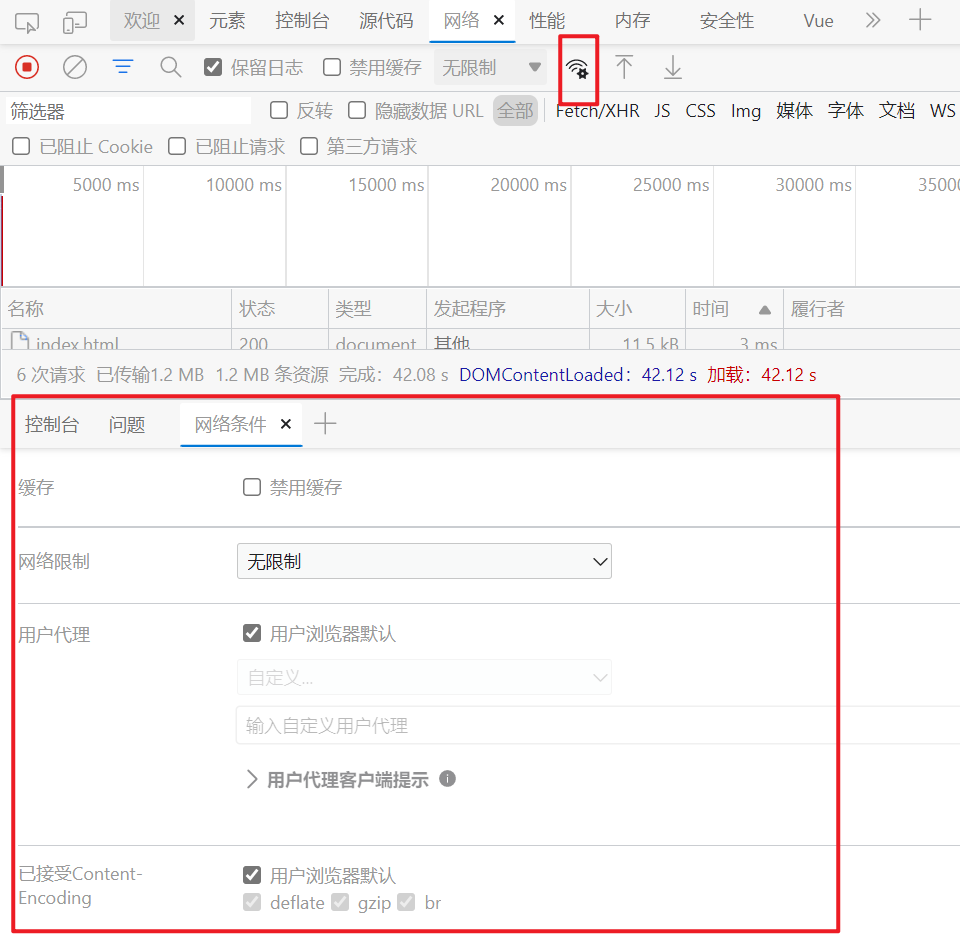Stop recording network log
960x934 pixels.
point(27,67)
